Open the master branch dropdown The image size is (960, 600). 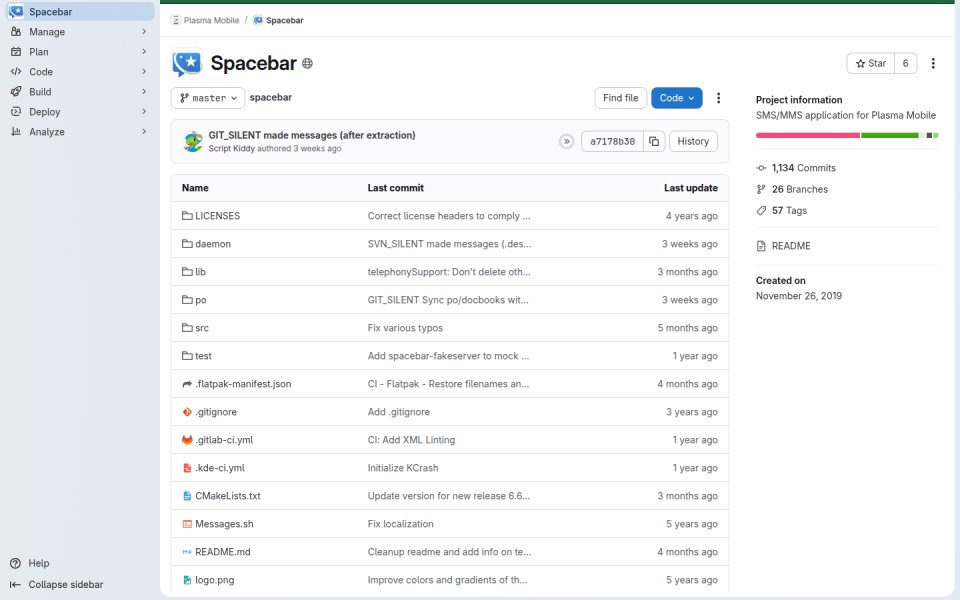208,98
